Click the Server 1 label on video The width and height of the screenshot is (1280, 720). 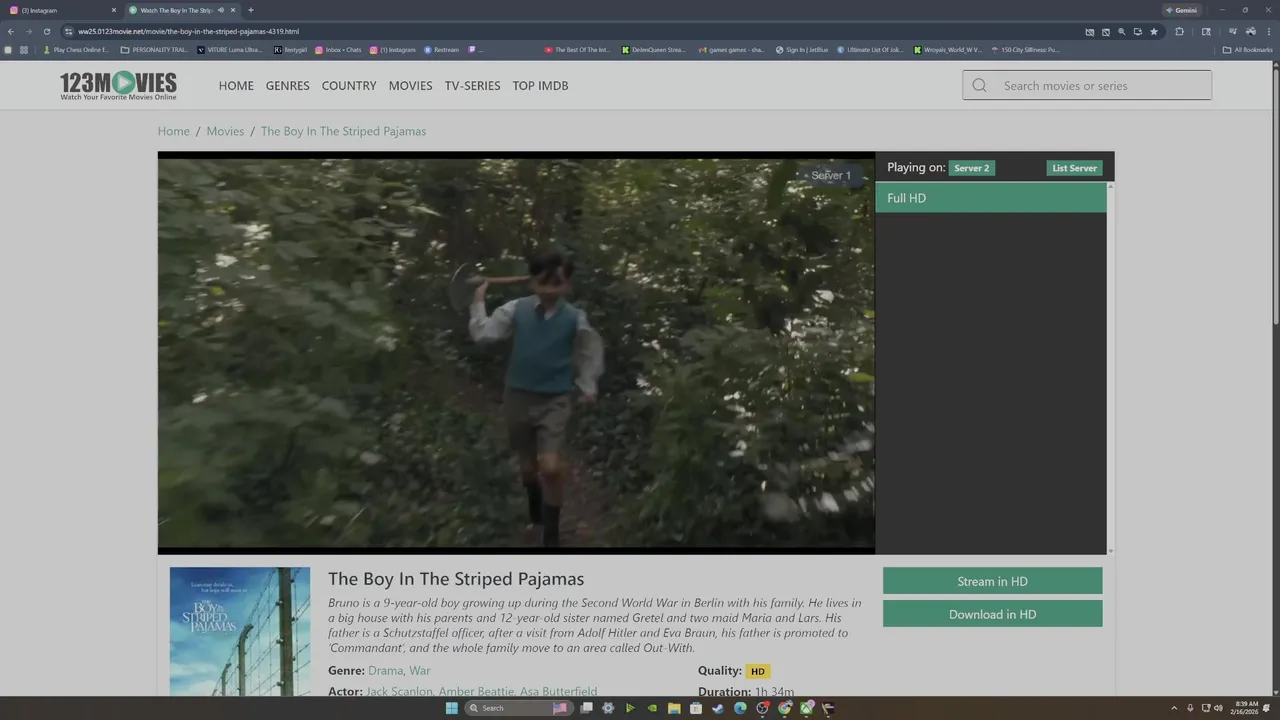(831, 175)
